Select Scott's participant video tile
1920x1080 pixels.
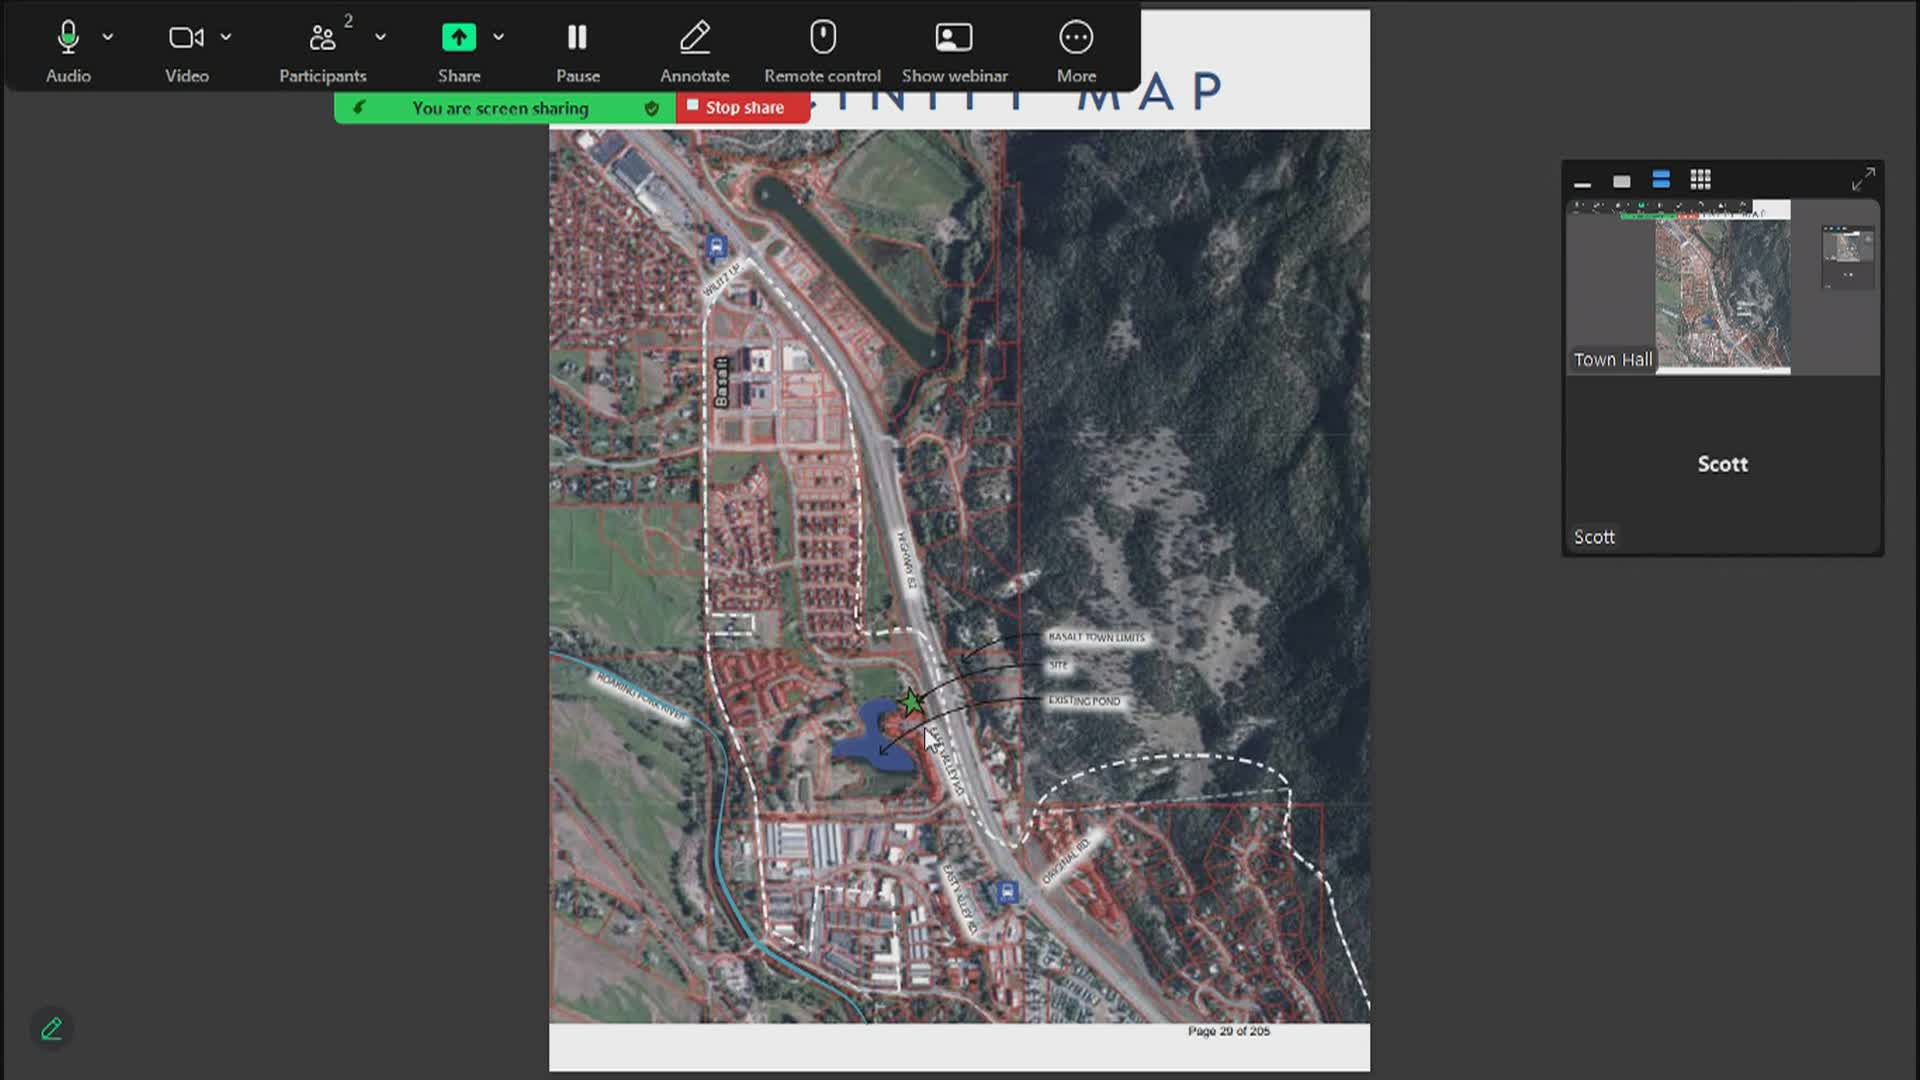click(x=1723, y=465)
